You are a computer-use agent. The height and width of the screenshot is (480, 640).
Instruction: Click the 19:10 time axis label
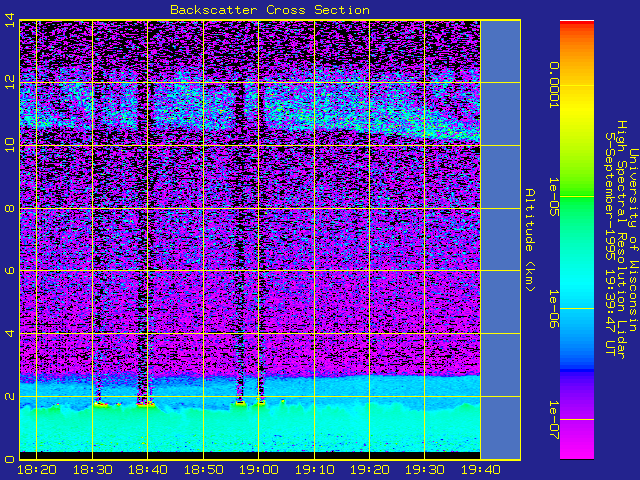pos(314,470)
